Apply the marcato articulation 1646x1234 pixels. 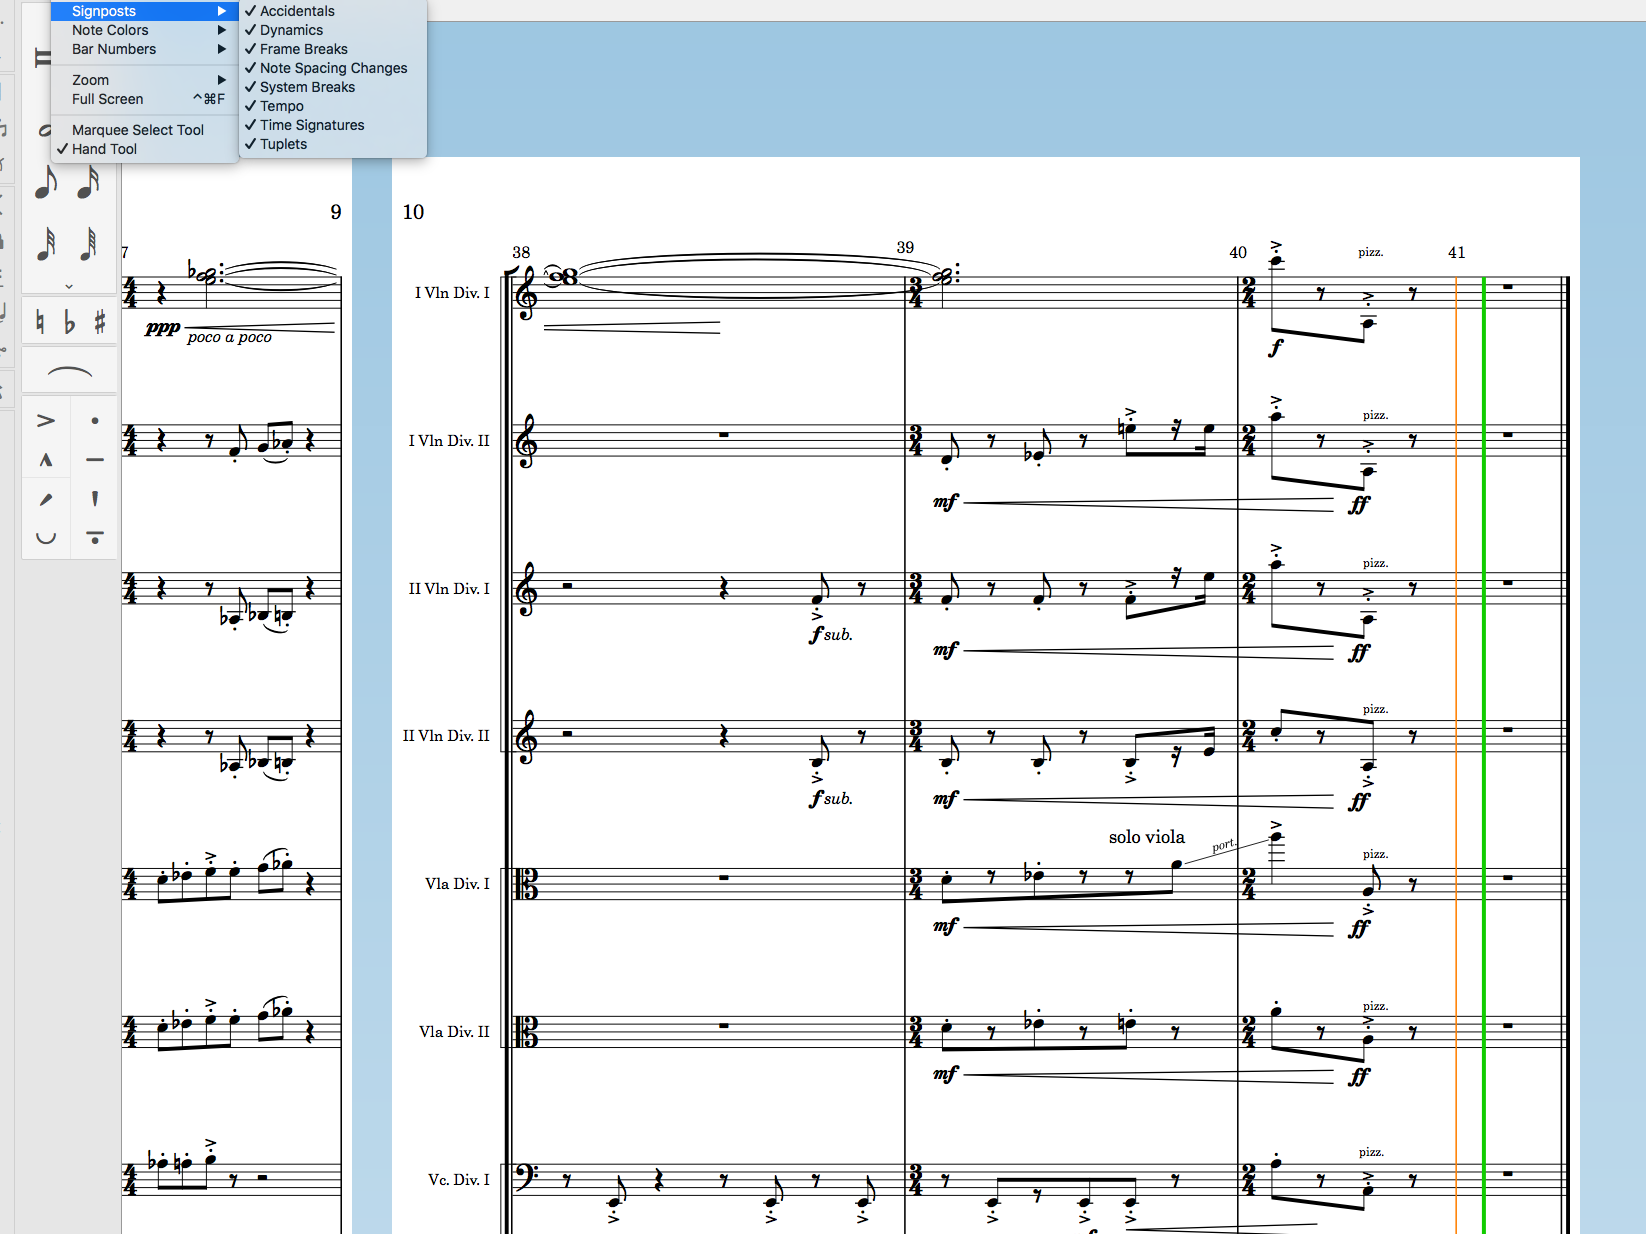point(46,460)
